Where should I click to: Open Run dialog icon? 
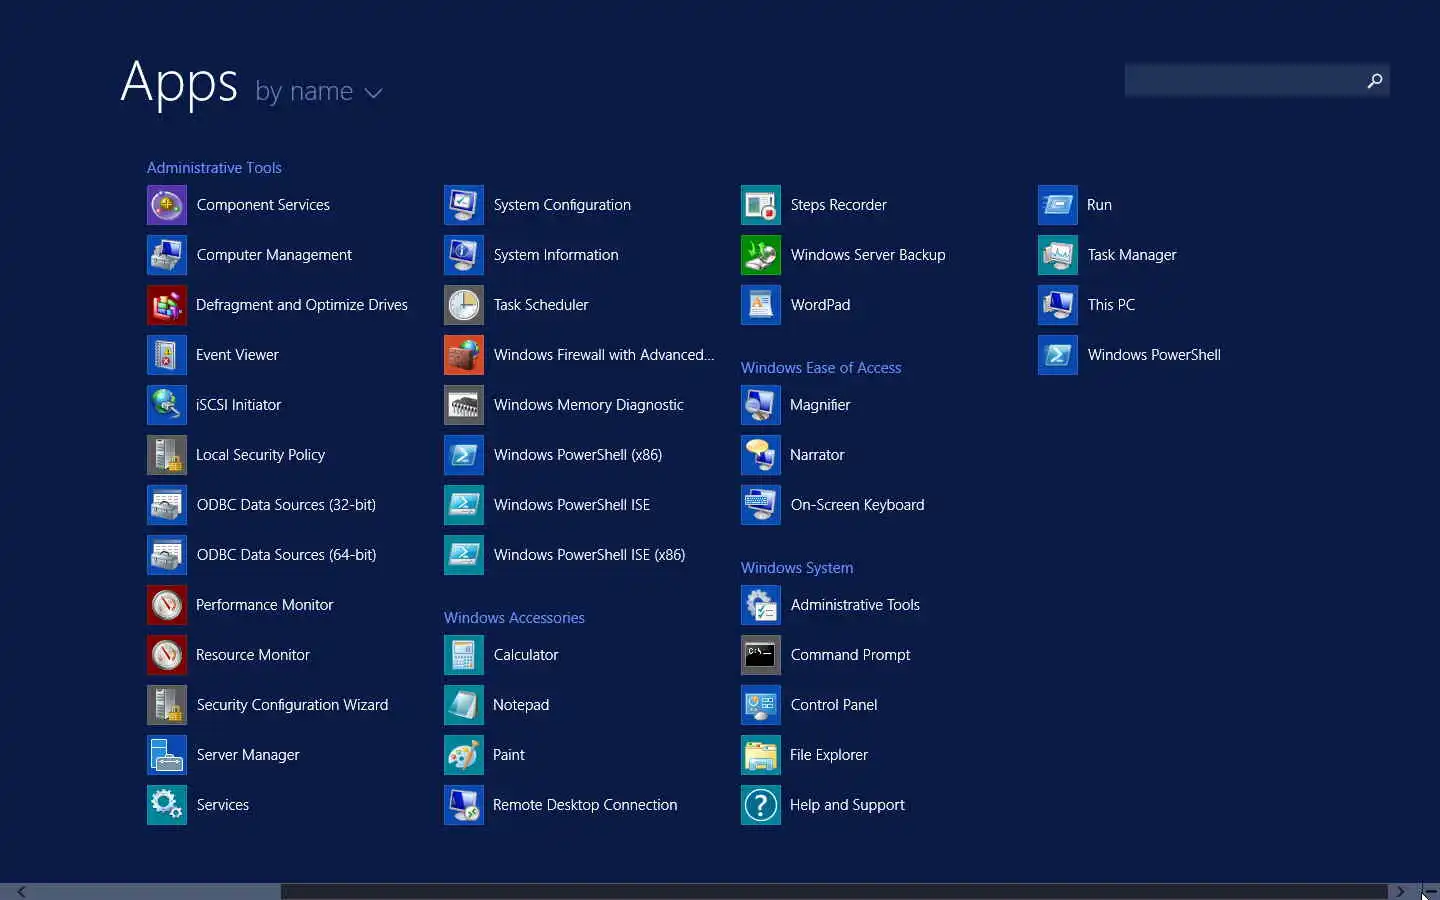coord(1057,205)
